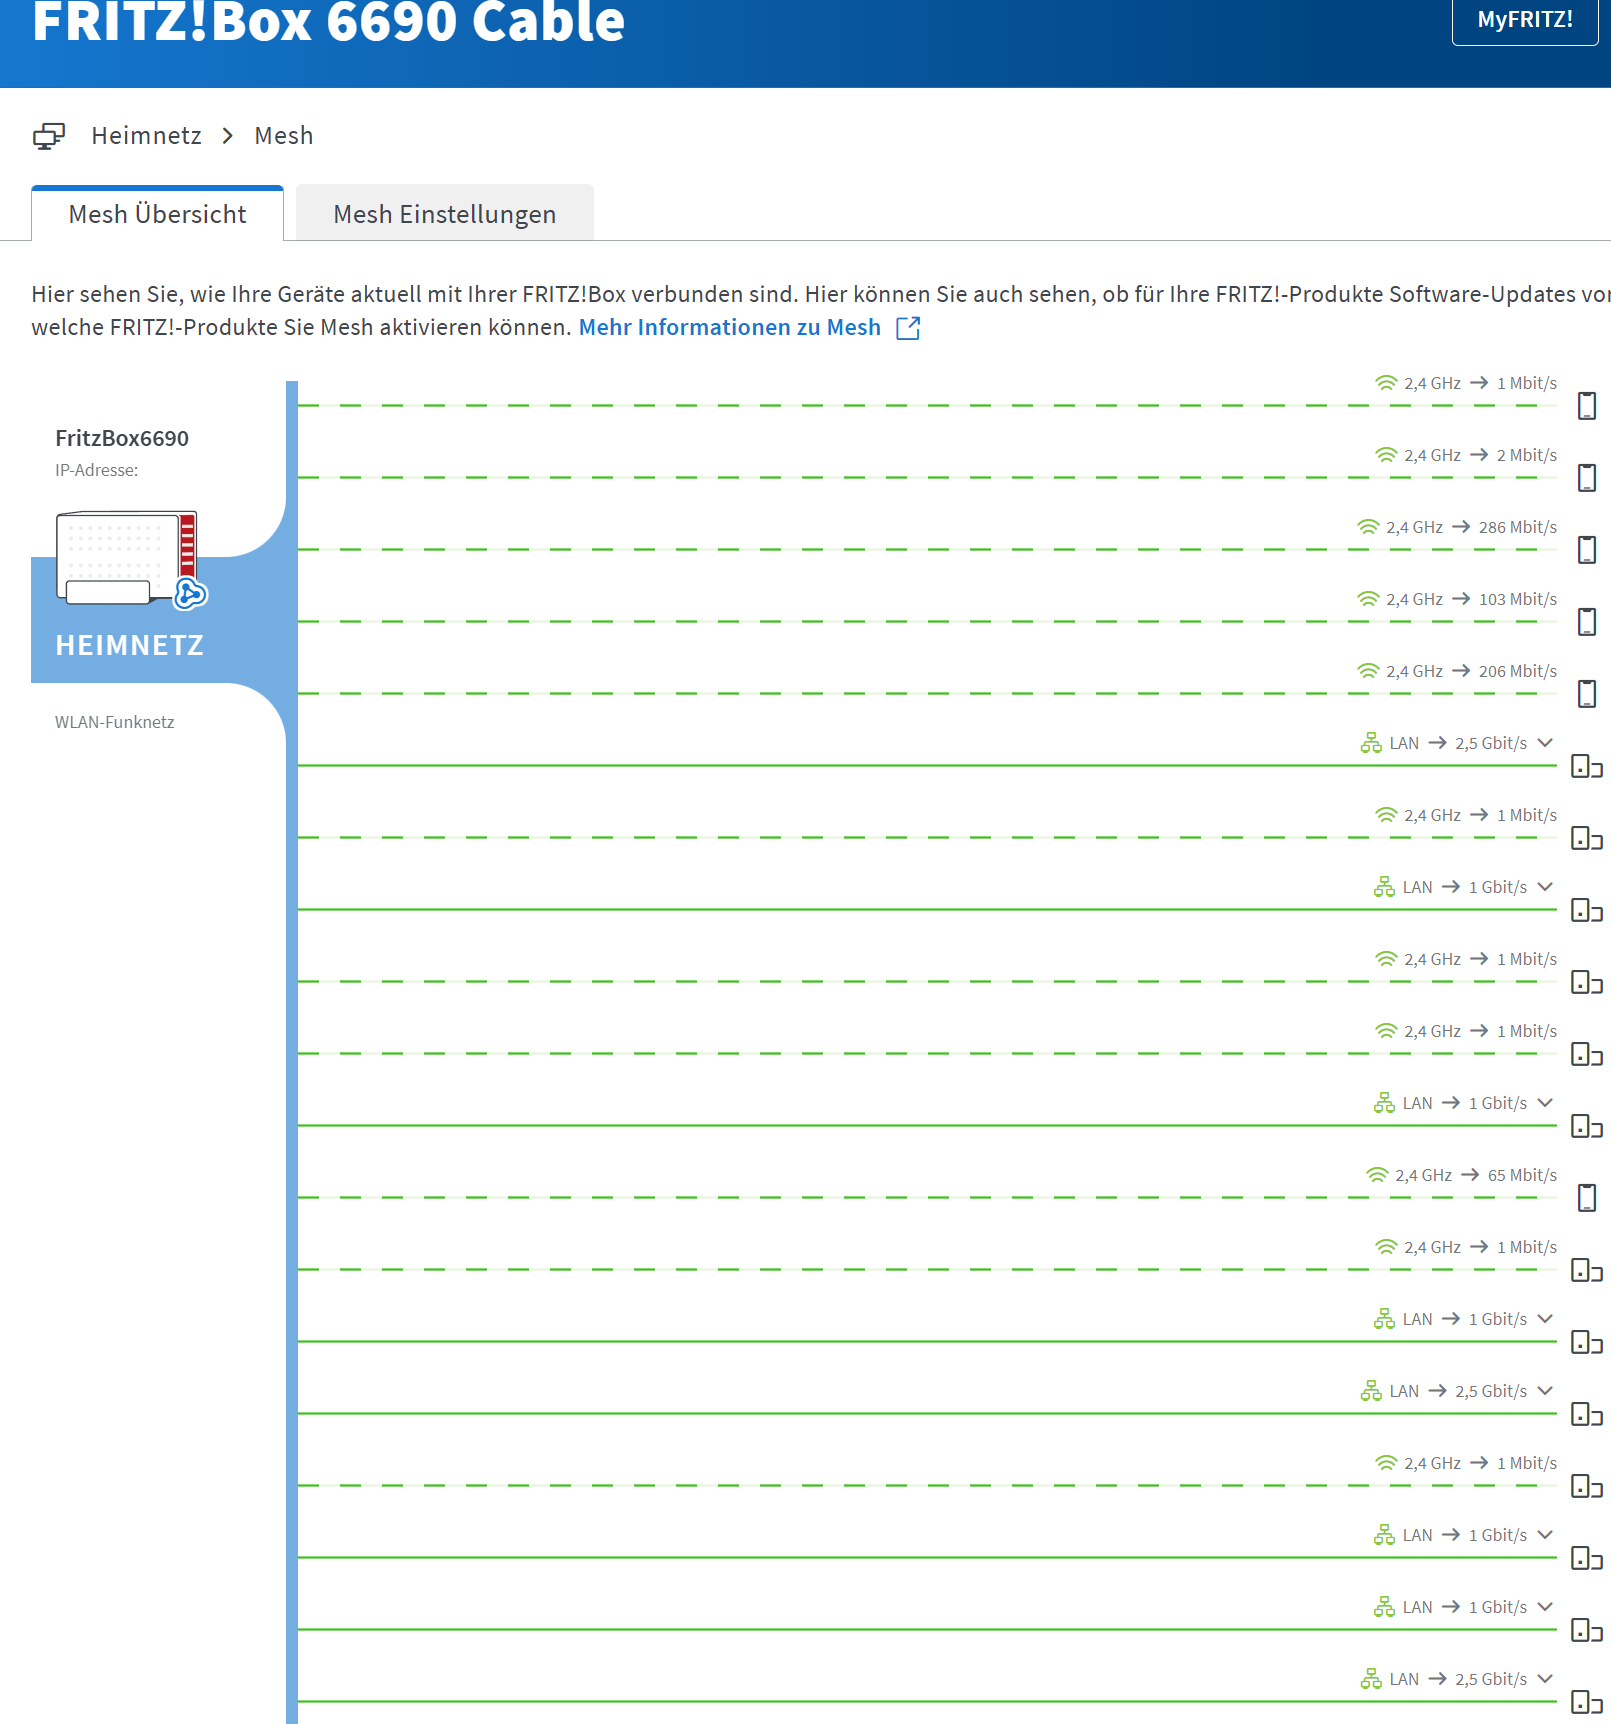Select the phone icon of the 65 Mbit/s device
The width and height of the screenshot is (1611, 1724).
pos(1587,1198)
